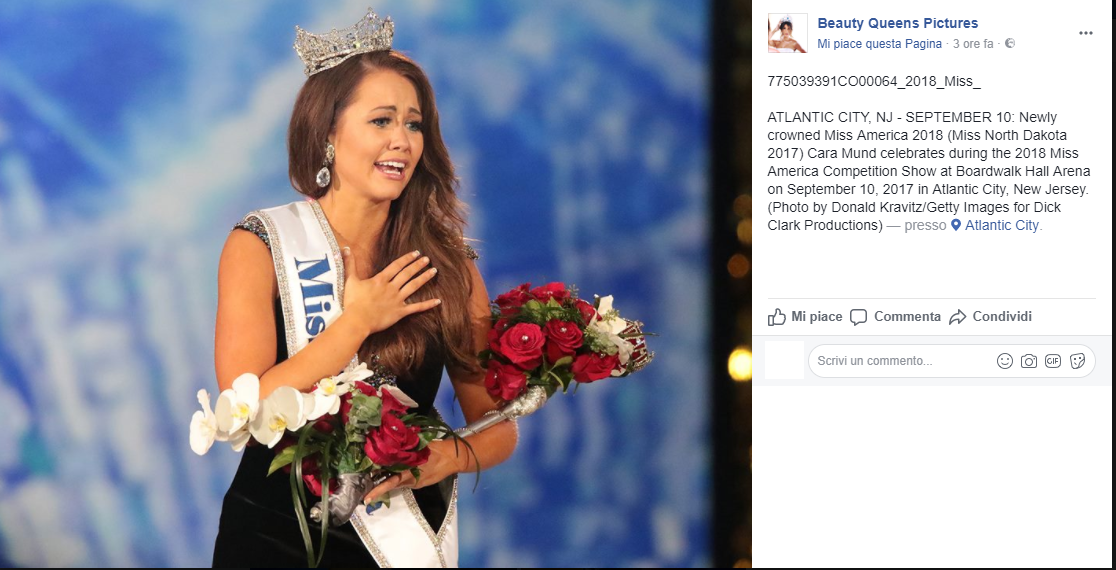Open the GIF picker icon
Image resolution: width=1116 pixels, height=570 pixels.
tap(1053, 361)
